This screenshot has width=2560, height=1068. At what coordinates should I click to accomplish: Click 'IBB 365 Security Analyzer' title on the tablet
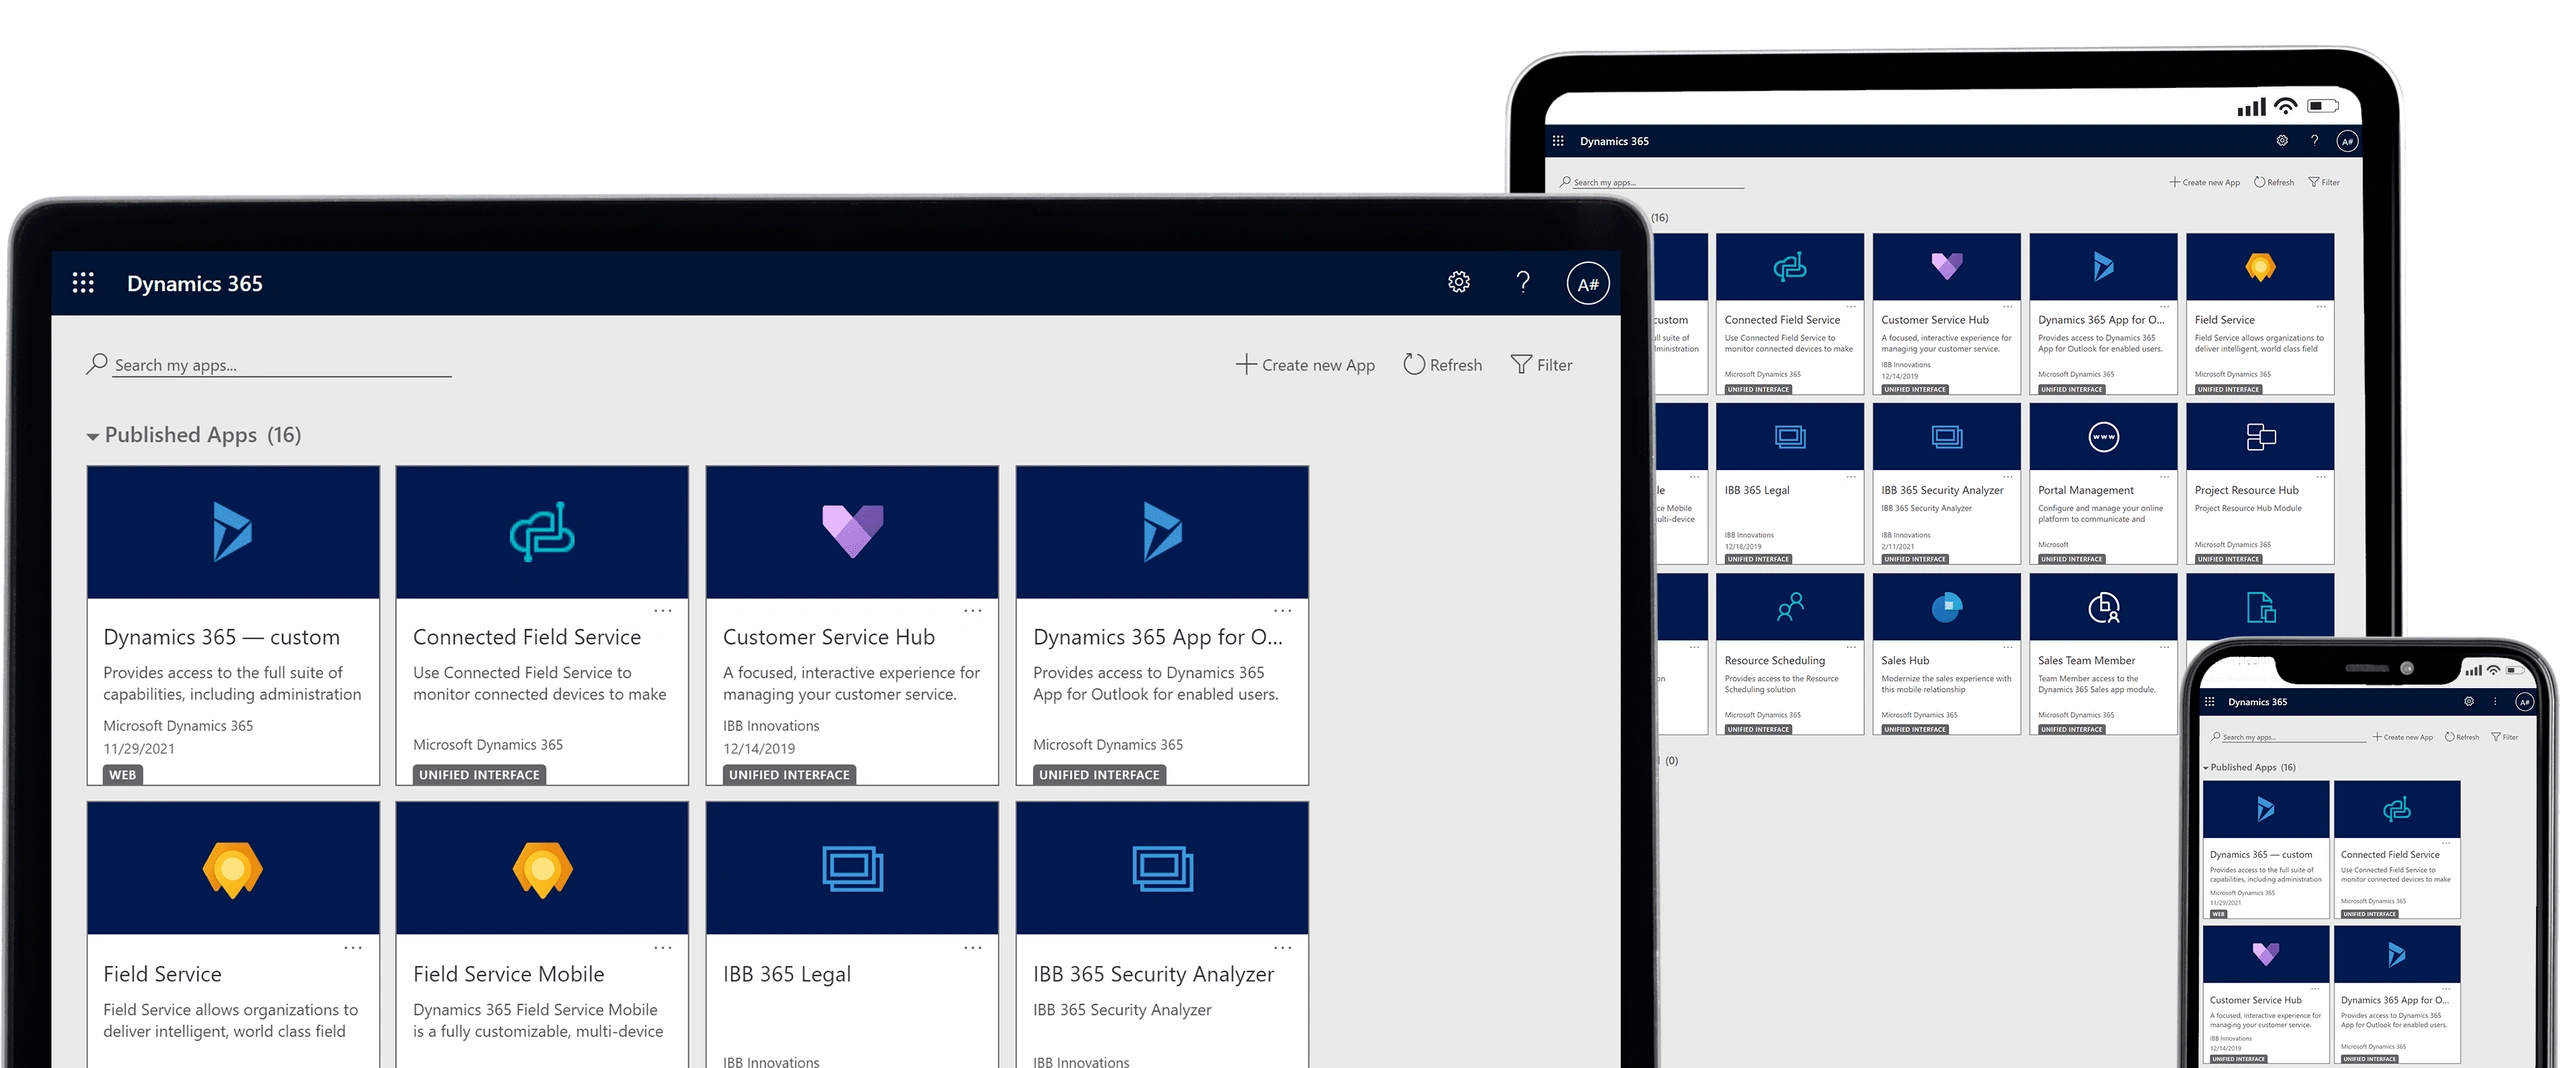pyautogui.click(x=1942, y=490)
